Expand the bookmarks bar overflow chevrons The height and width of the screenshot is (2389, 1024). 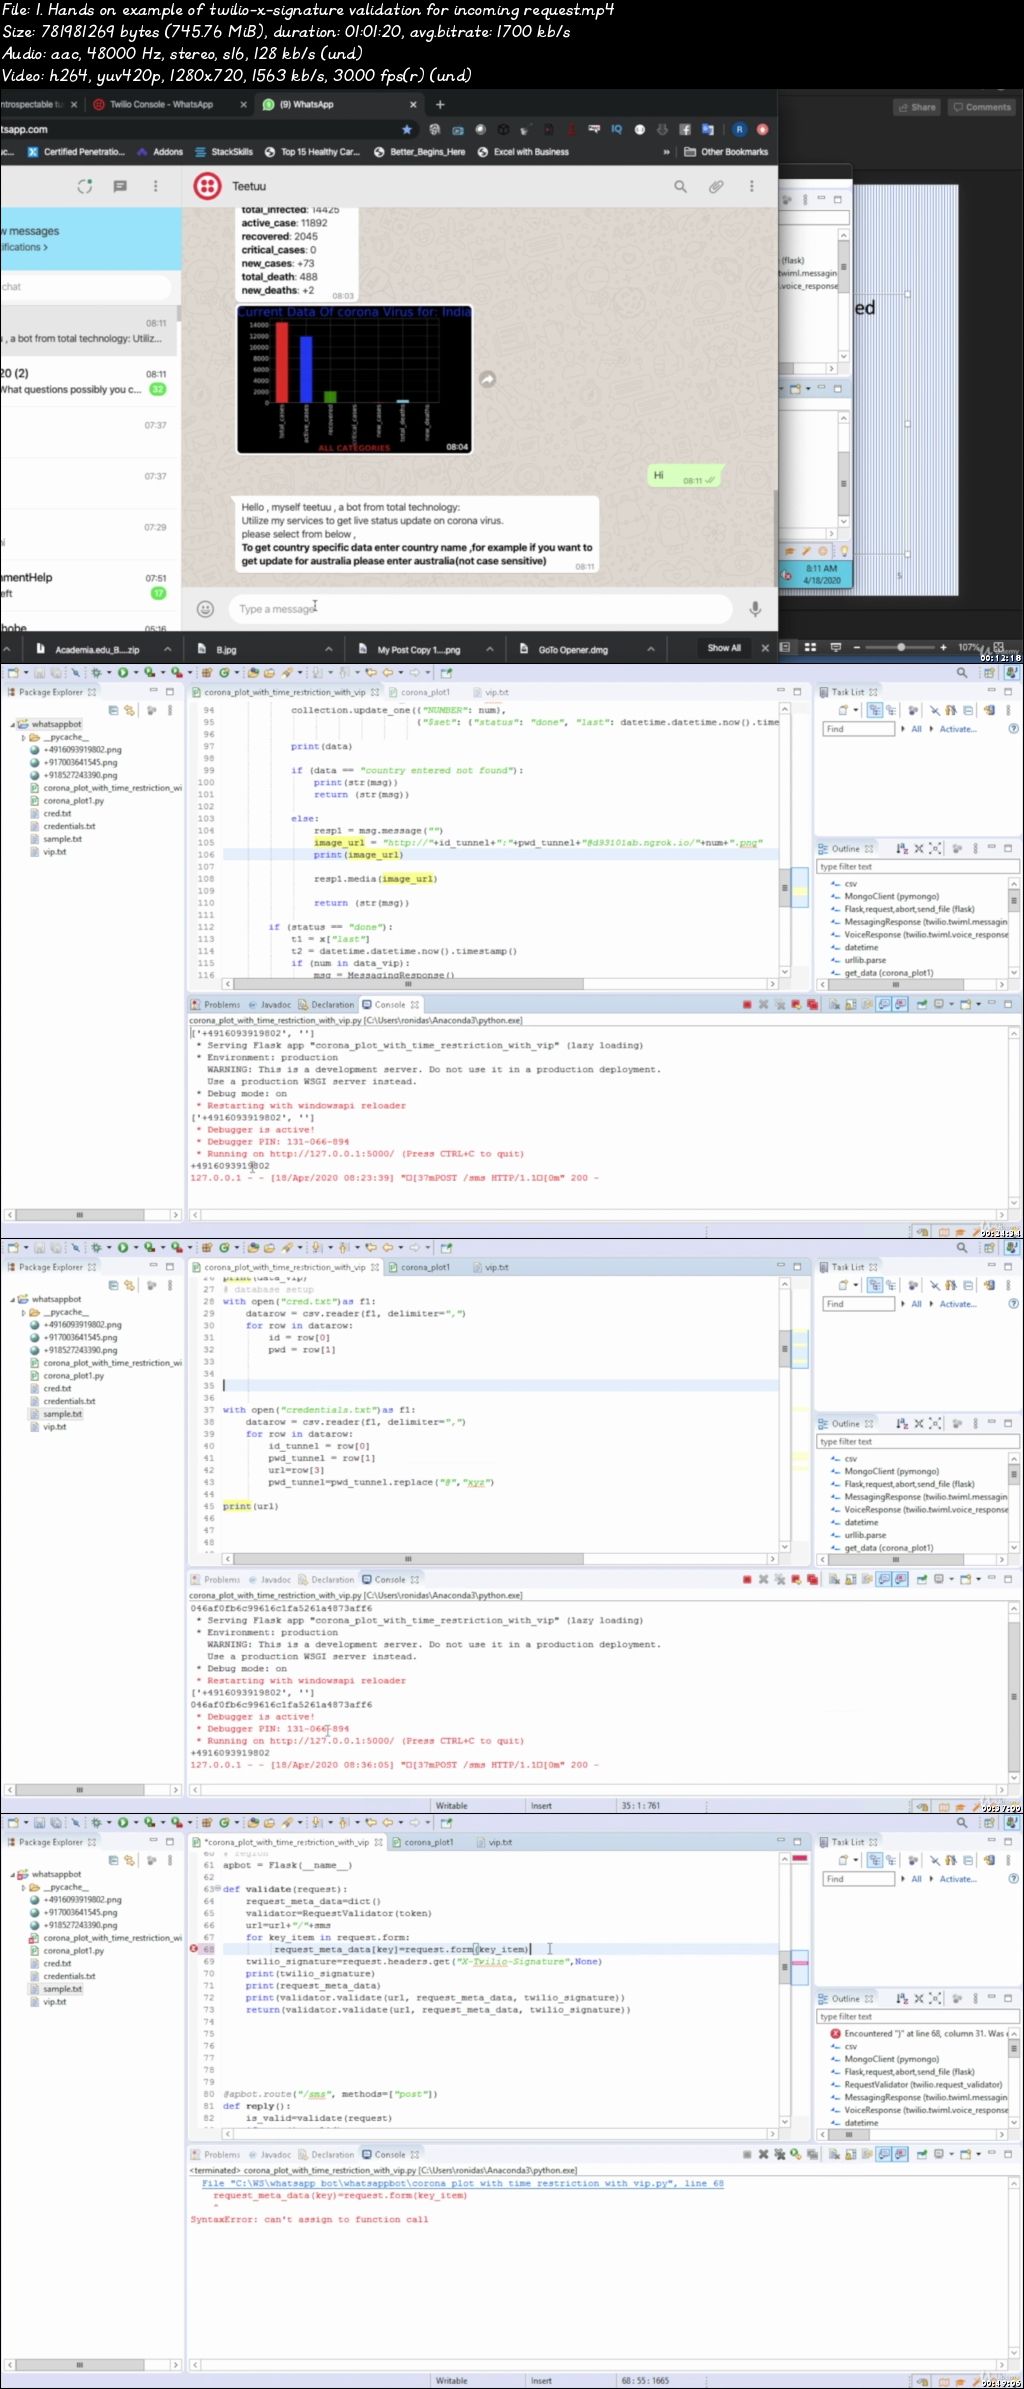(666, 152)
